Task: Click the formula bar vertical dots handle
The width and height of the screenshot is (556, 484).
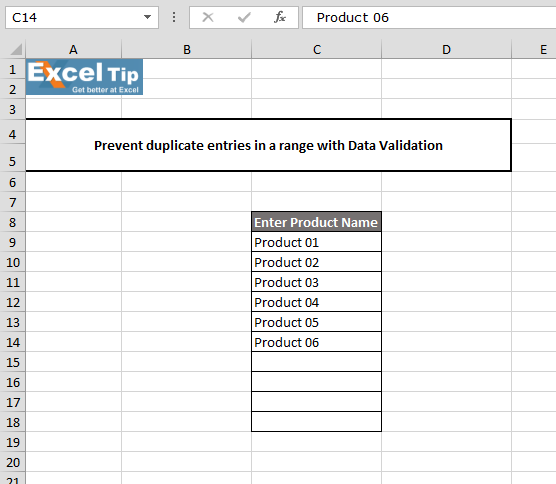Action: point(174,17)
